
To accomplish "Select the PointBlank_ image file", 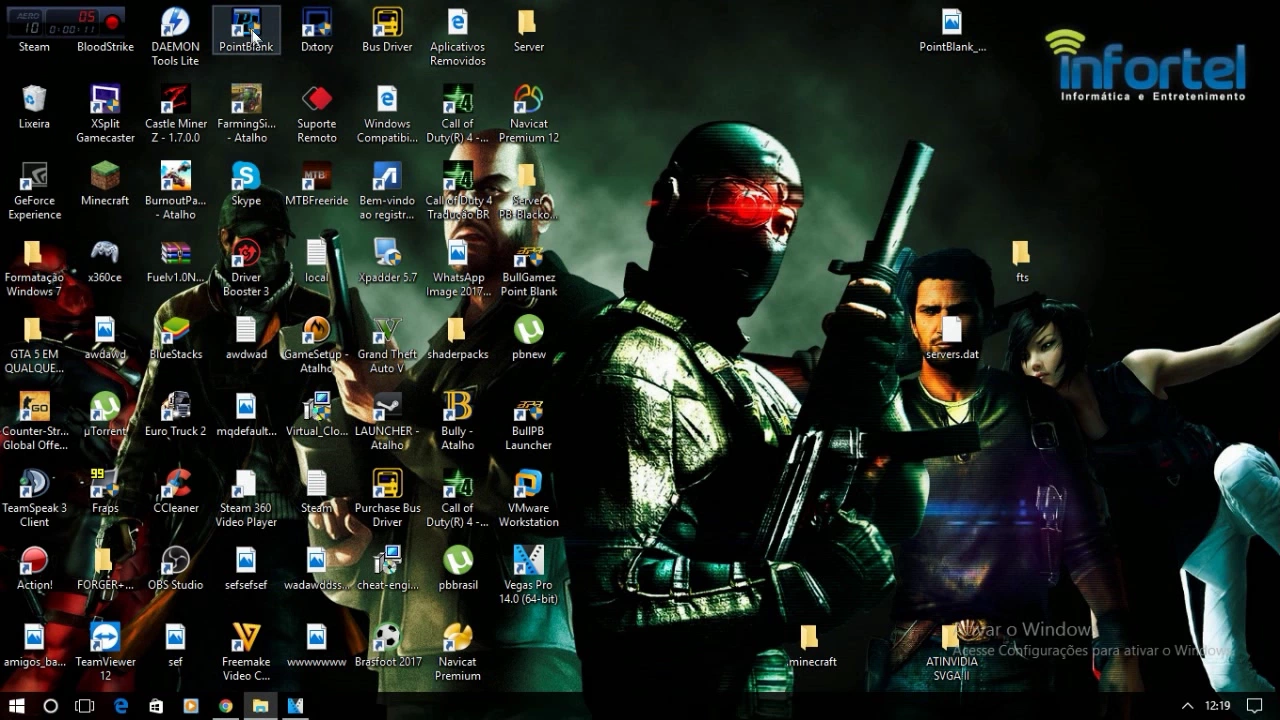I will click(x=951, y=31).
